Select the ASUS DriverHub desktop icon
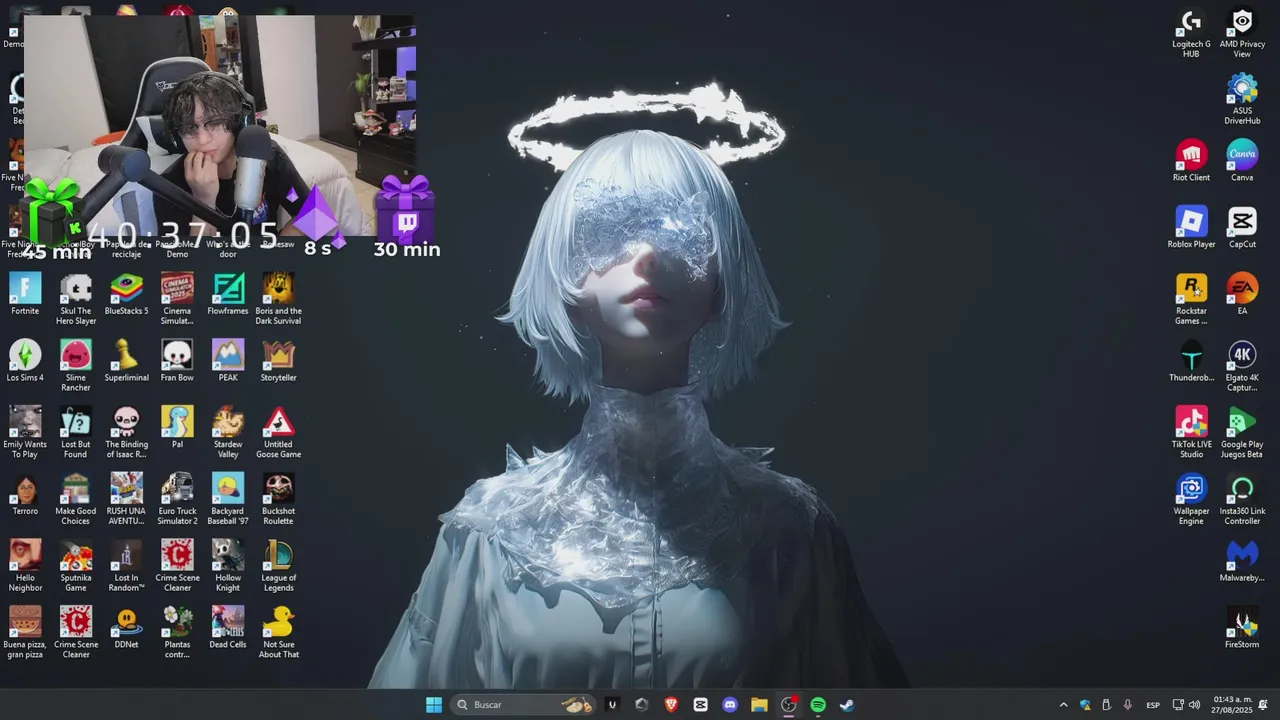Screen dimensions: 1280x720 [x=1242, y=99]
